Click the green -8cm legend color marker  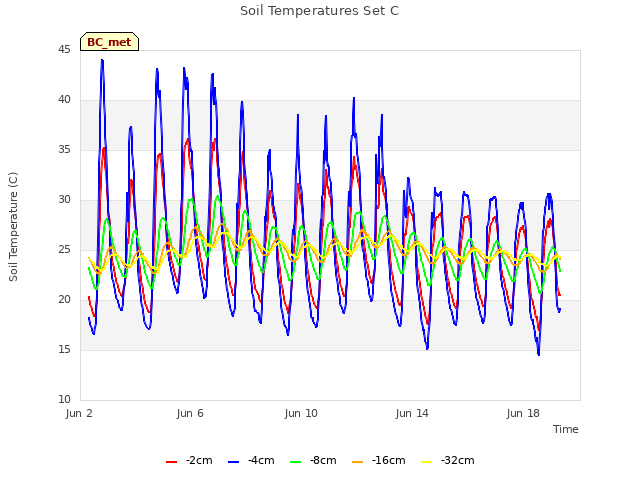(x=296, y=462)
